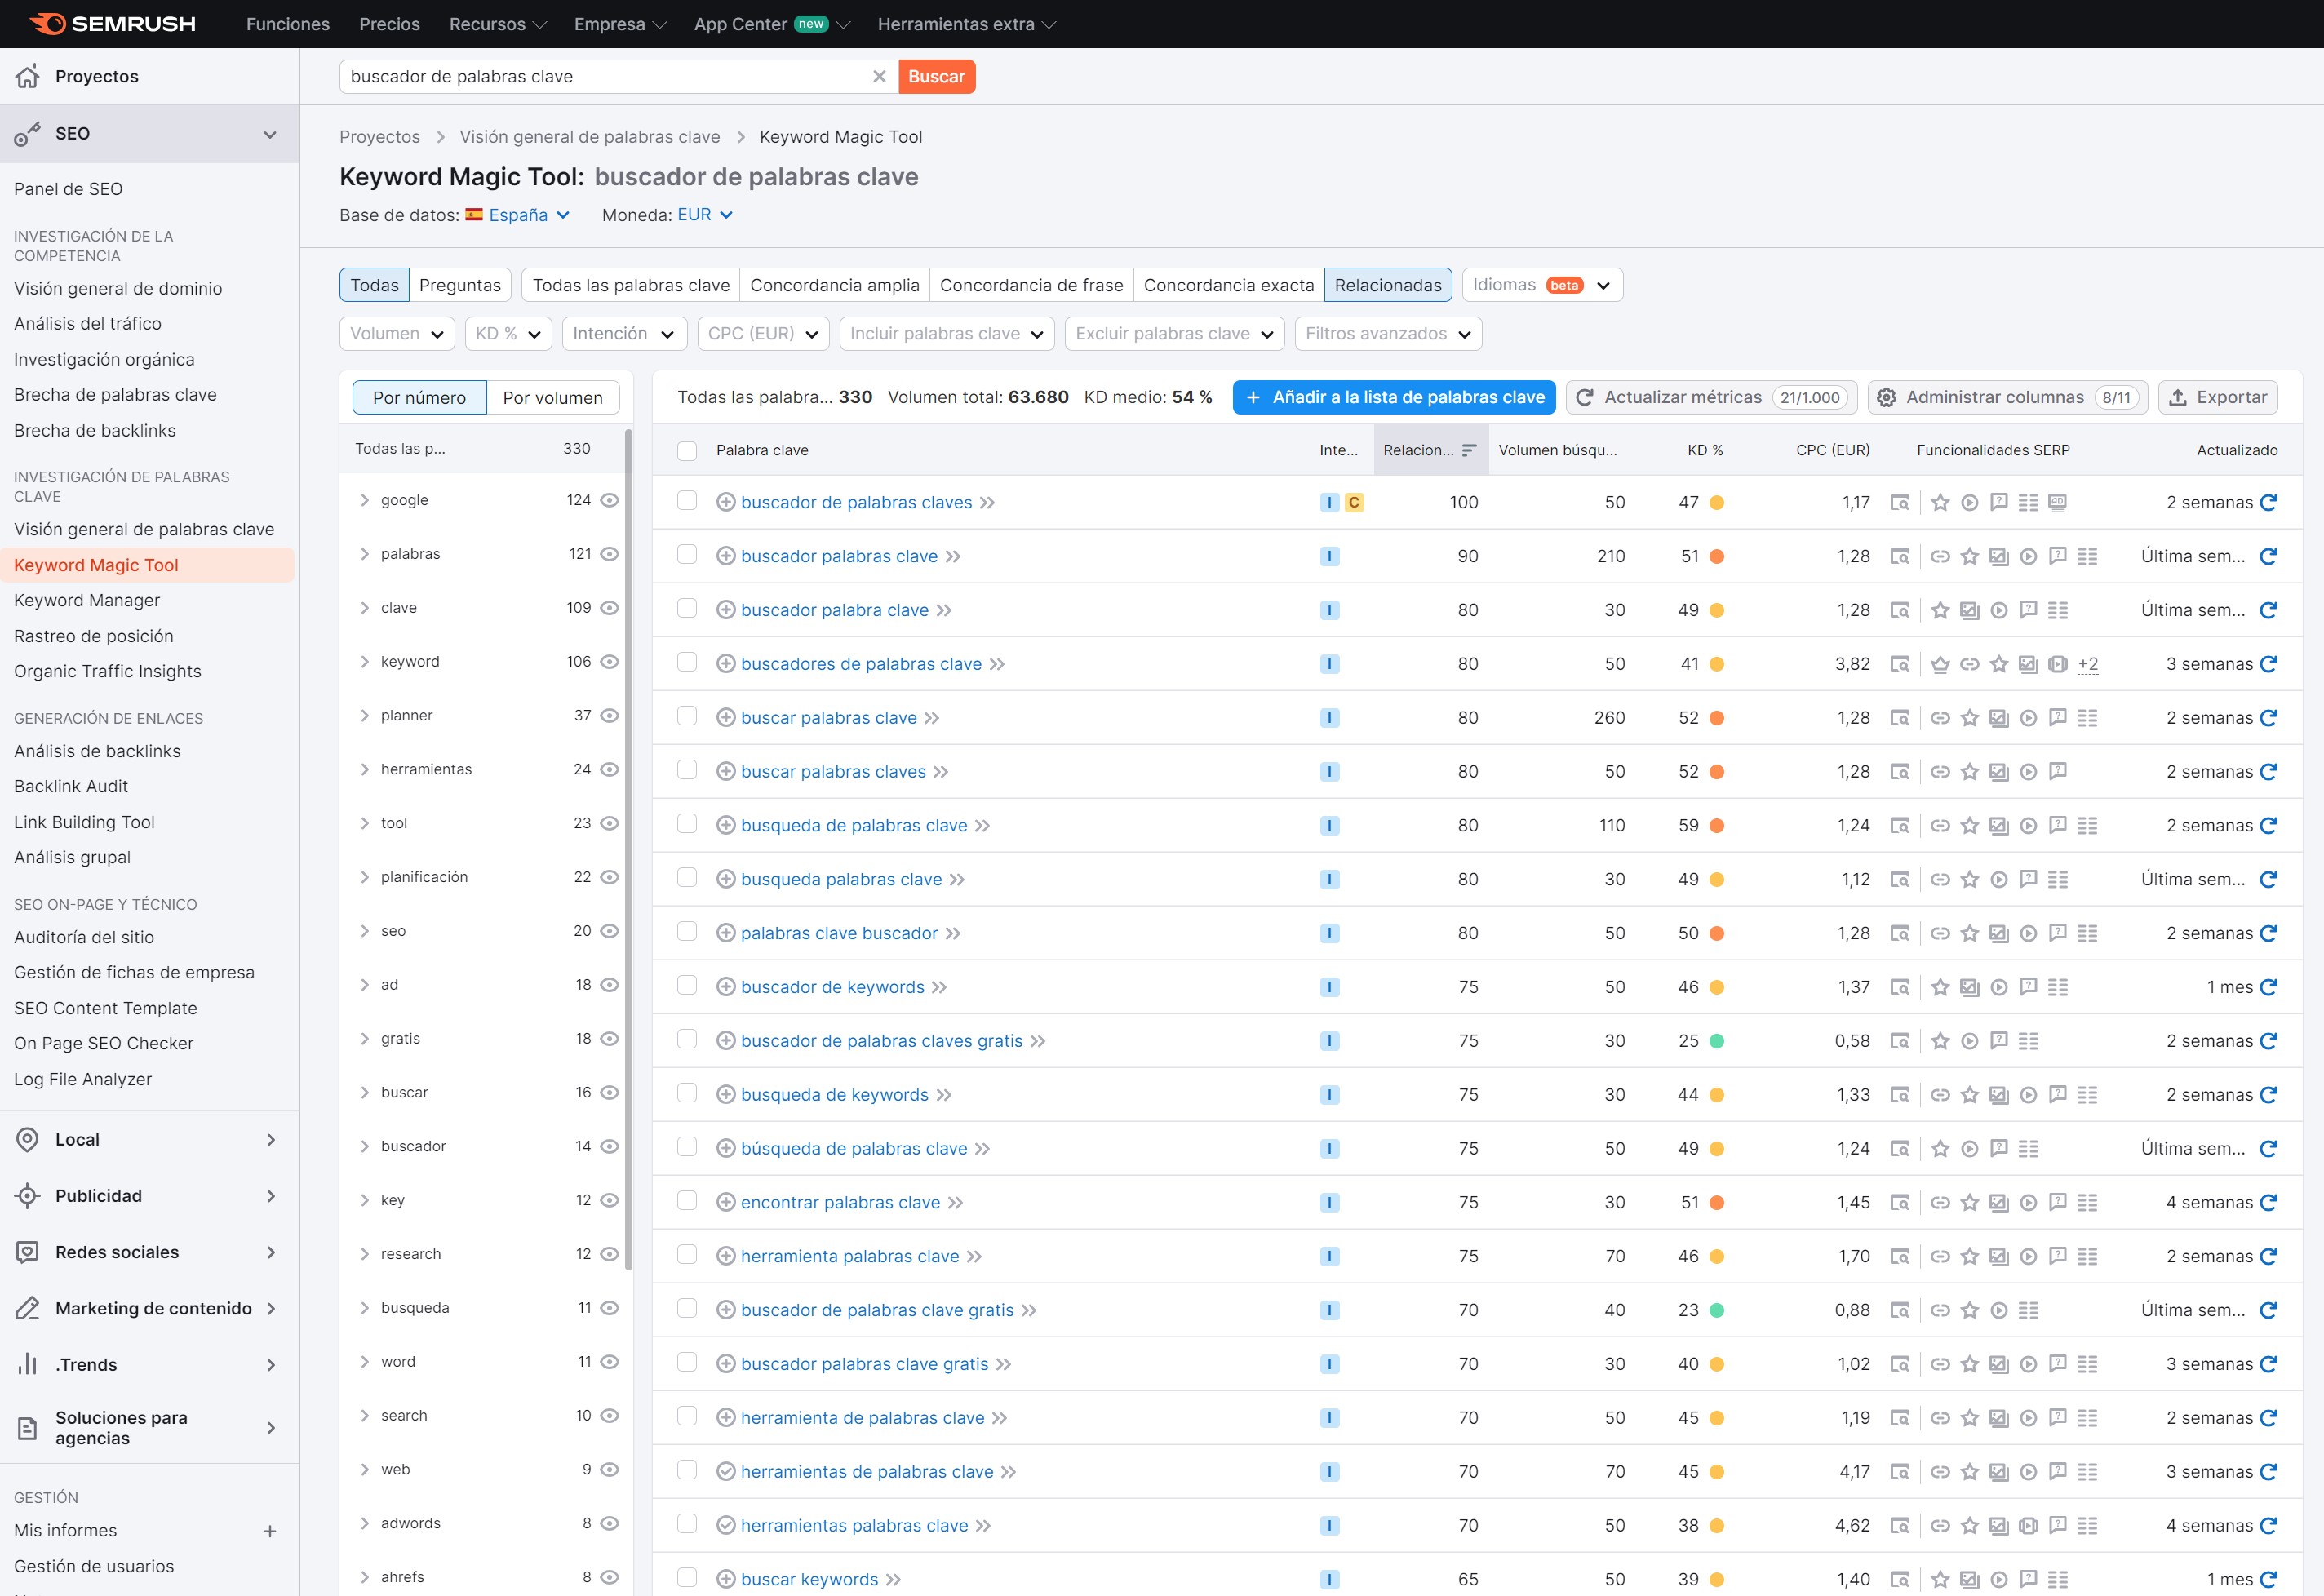Screen dimensions: 2324x1596
Task: Toggle eye icon for 'google' group
Action: pyautogui.click(x=609, y=500)
